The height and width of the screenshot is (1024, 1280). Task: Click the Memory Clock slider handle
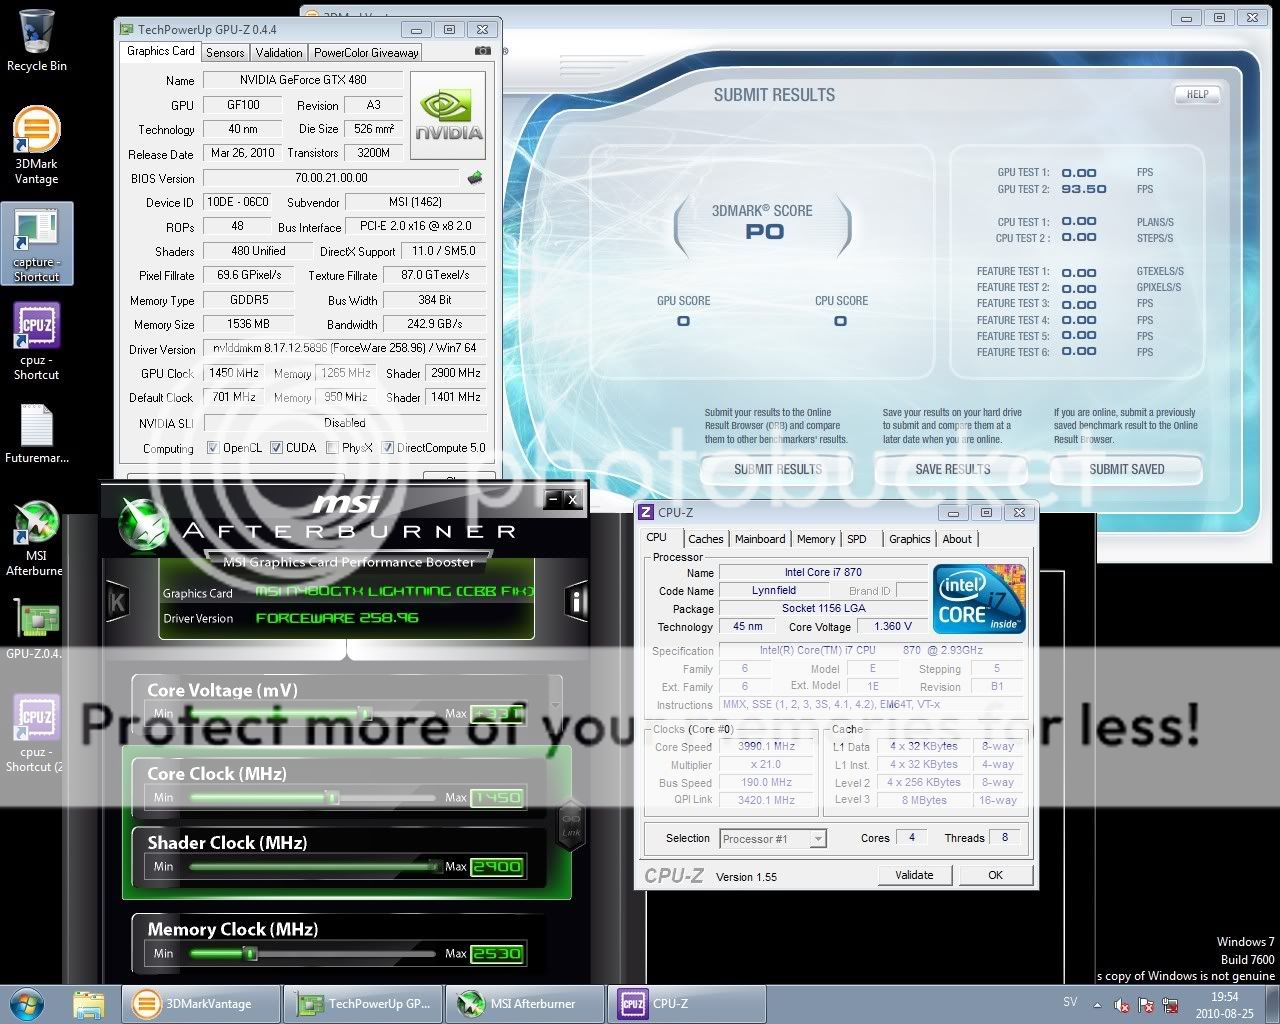(250, 953)
